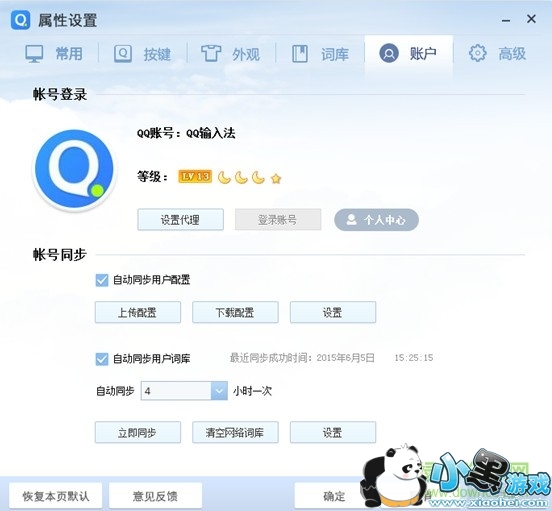The height and width of the screenshot is (511, 552).
Task: Click the LV13 level badge
Action: coord(195,176)
